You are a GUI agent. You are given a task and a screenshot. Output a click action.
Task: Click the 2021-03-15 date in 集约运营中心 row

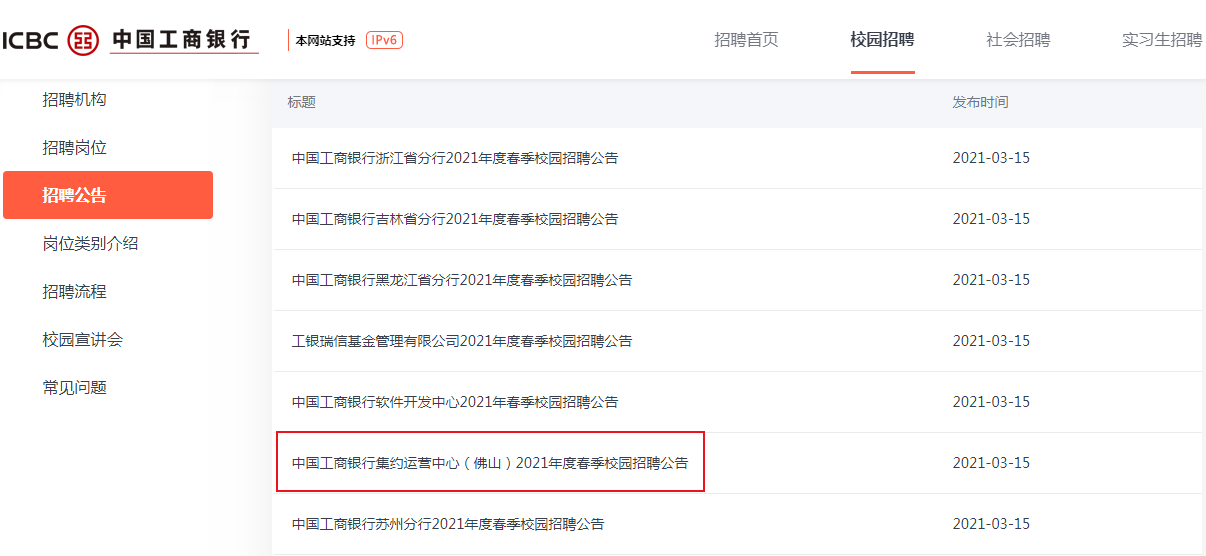click(991, 463)
